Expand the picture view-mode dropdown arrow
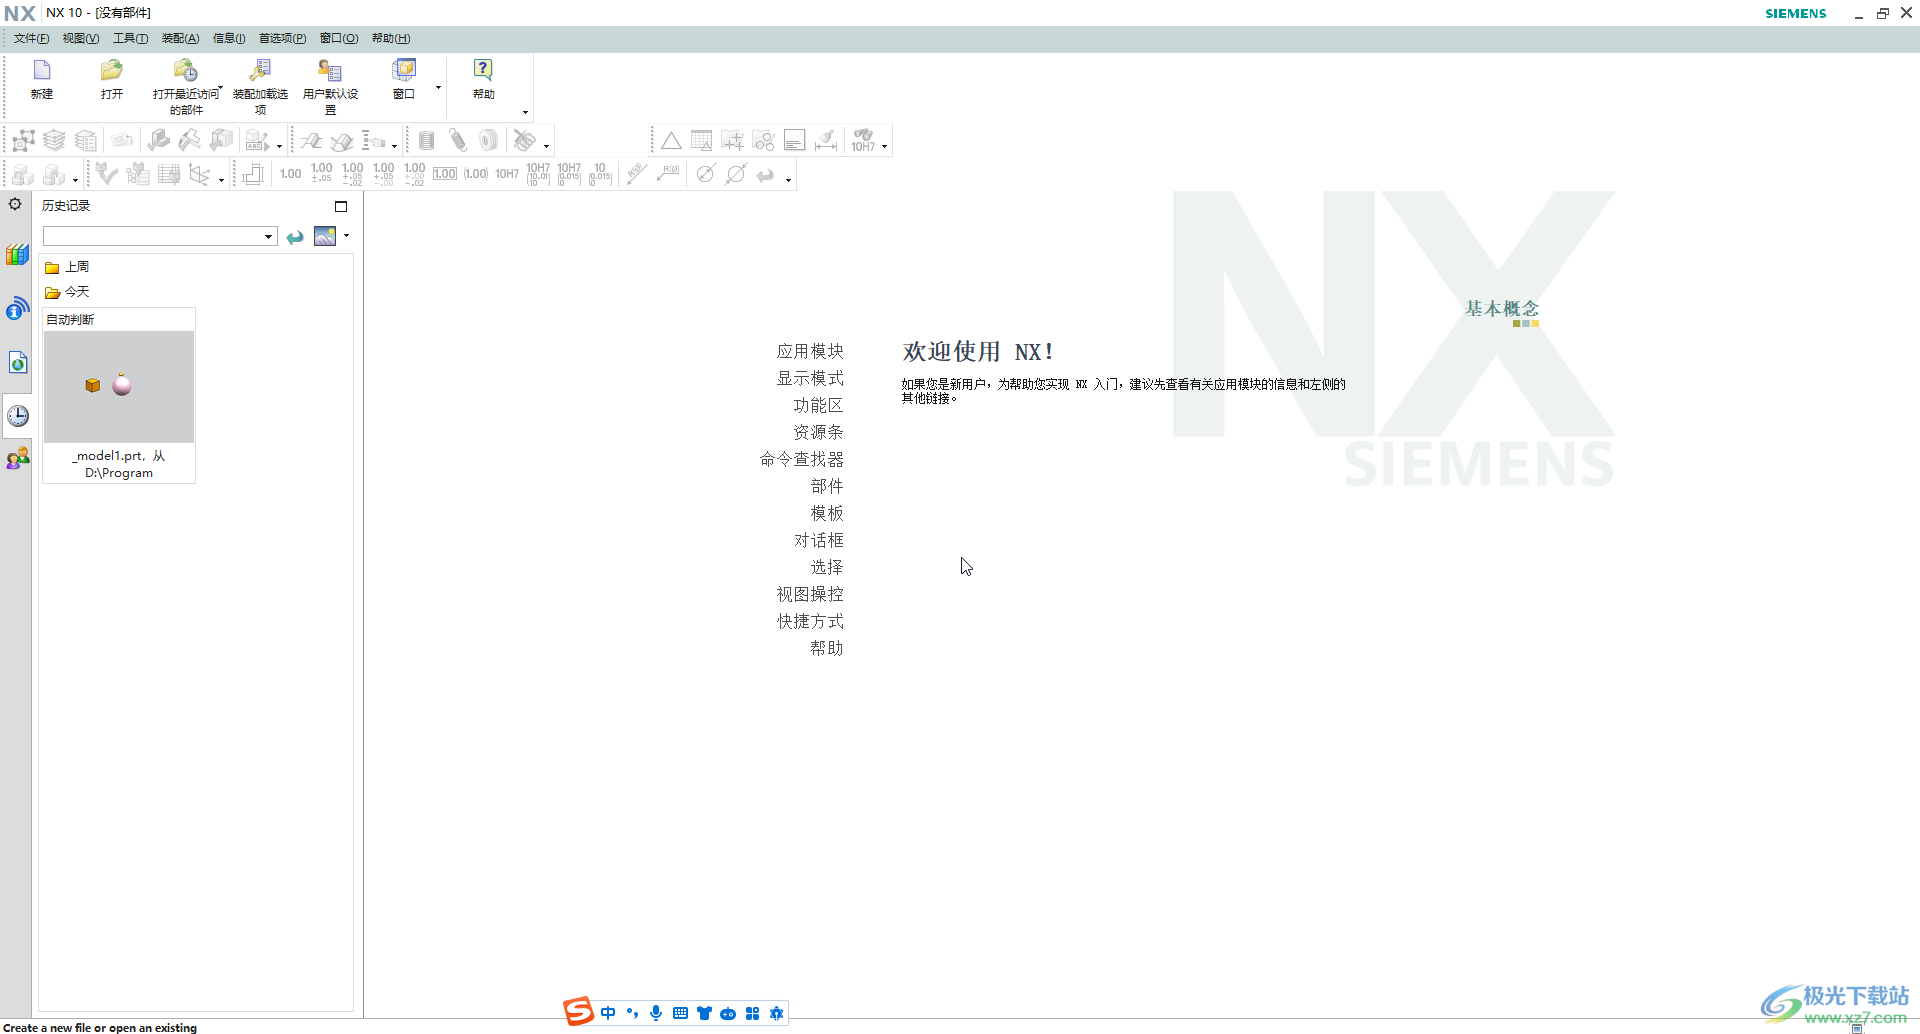 point(346,236)
